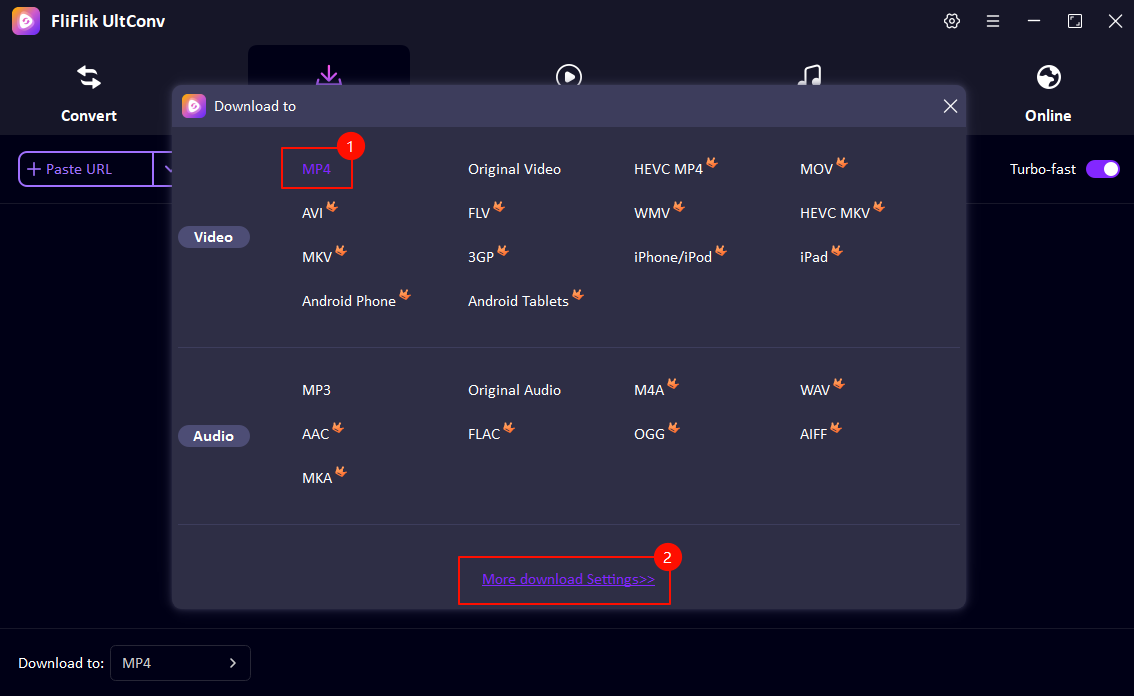Open More download Settings link

point(568,580)
